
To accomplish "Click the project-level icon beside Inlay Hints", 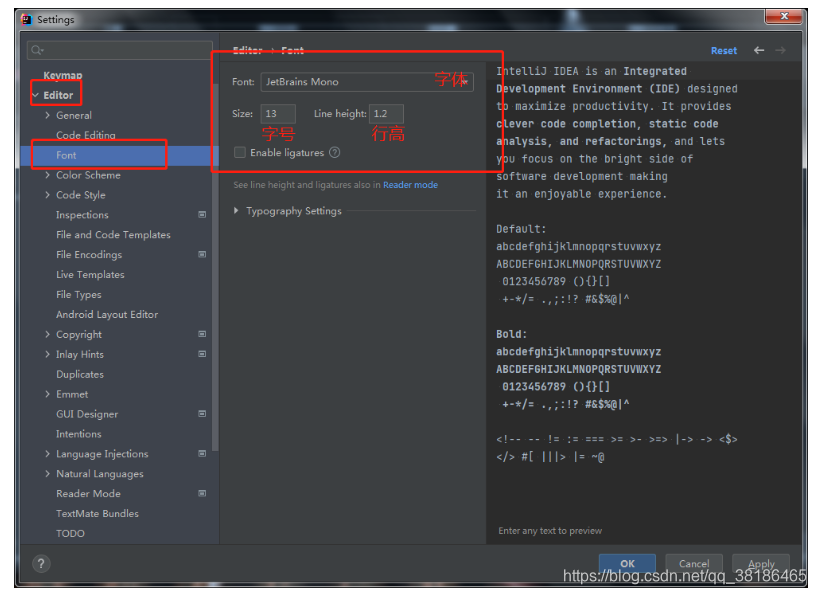I will pyautogui.click(x=202, y=354).
